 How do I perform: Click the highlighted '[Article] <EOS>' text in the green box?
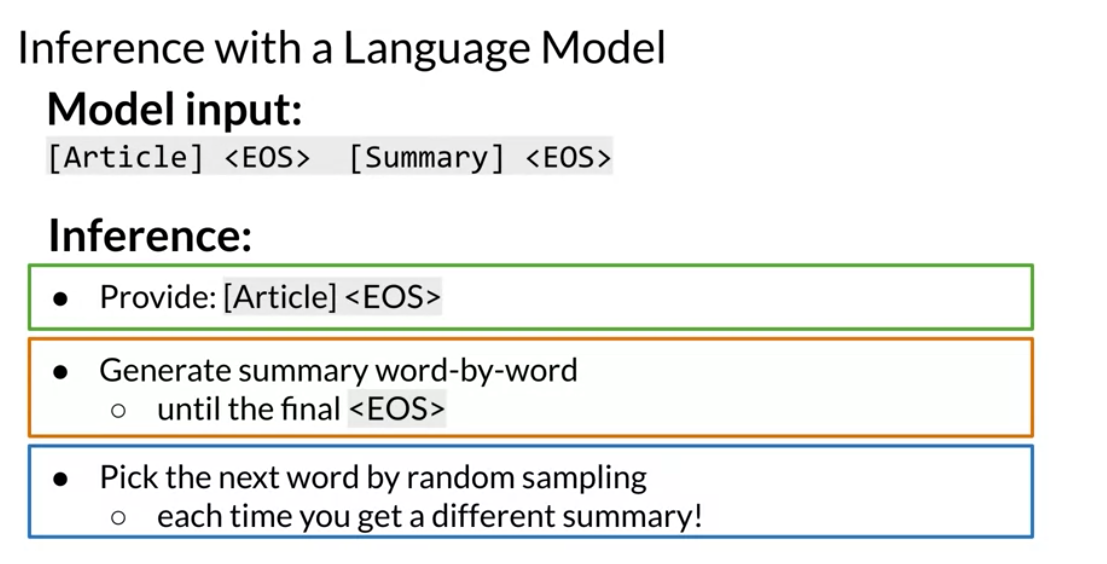click(x=333, y=296)
